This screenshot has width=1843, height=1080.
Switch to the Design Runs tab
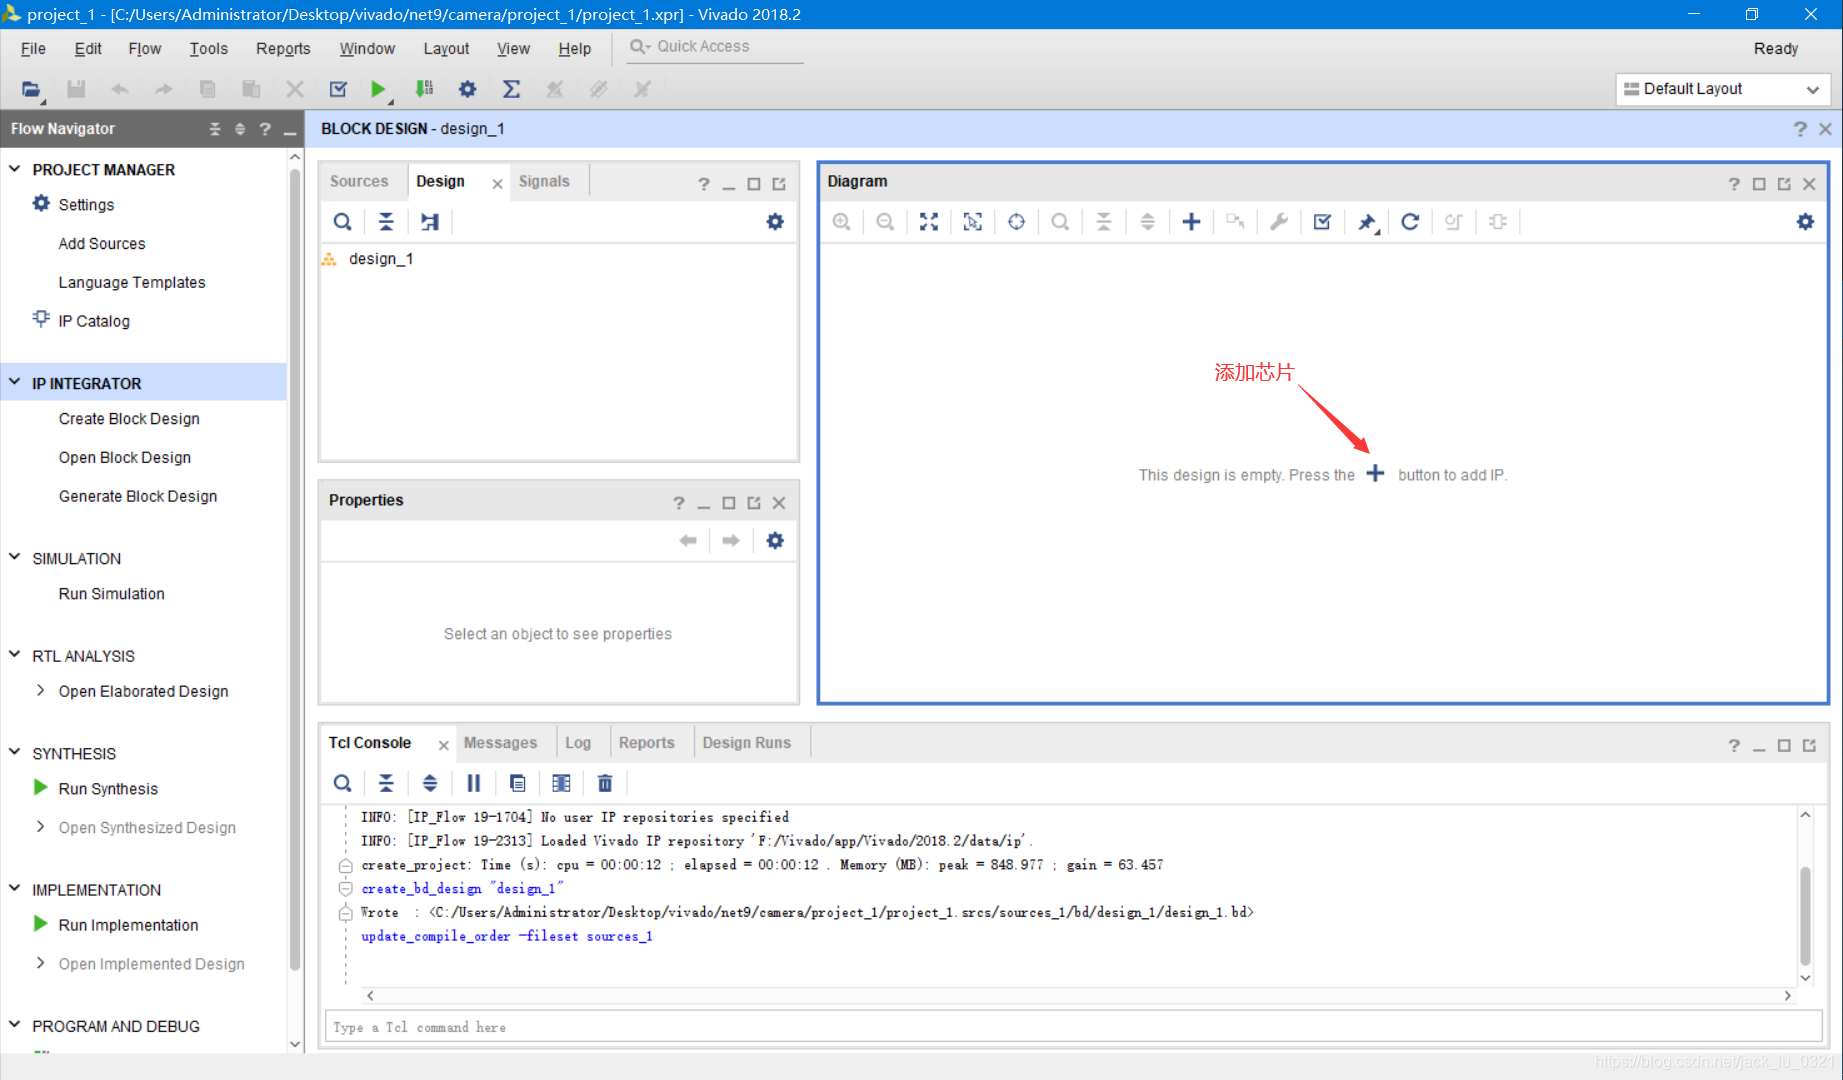[746, 743]
